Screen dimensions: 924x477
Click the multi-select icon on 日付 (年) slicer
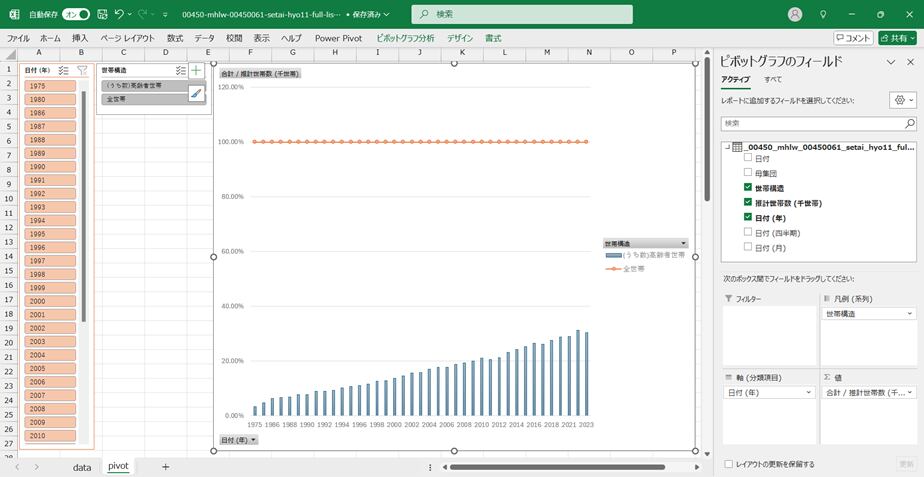click(x=64, y=71)
